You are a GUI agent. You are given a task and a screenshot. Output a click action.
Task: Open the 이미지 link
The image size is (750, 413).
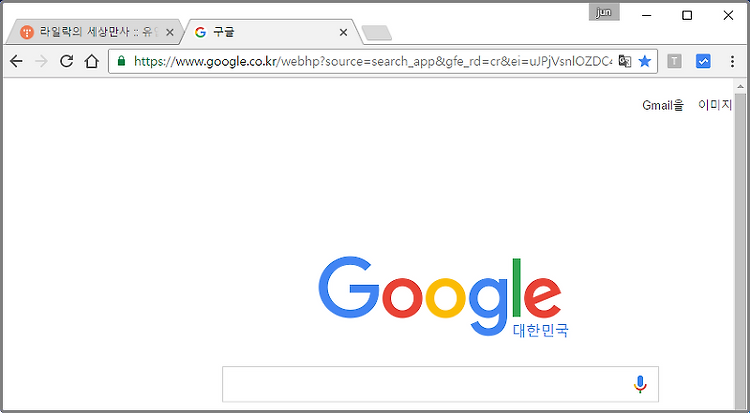tap(715, 105)
